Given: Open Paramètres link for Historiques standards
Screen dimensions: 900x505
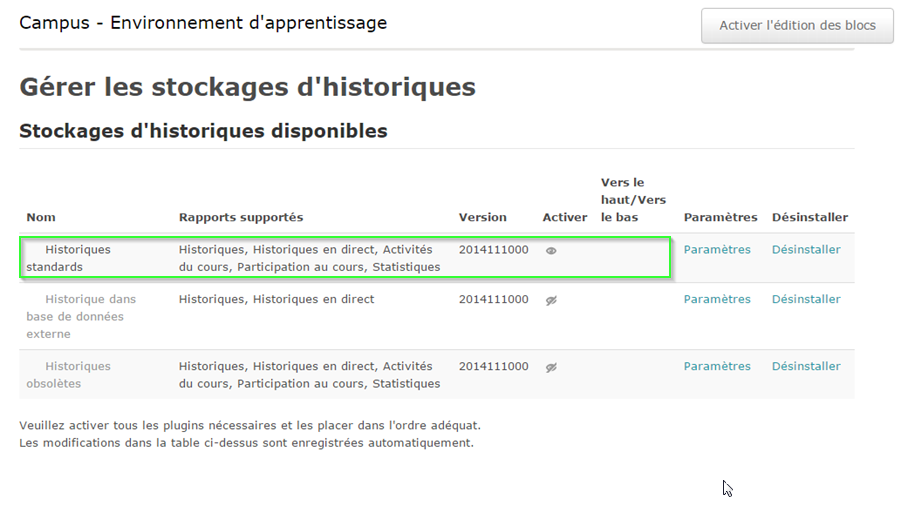Looking at the screenshot, I should pyautogui.click(x=716, y=250).
